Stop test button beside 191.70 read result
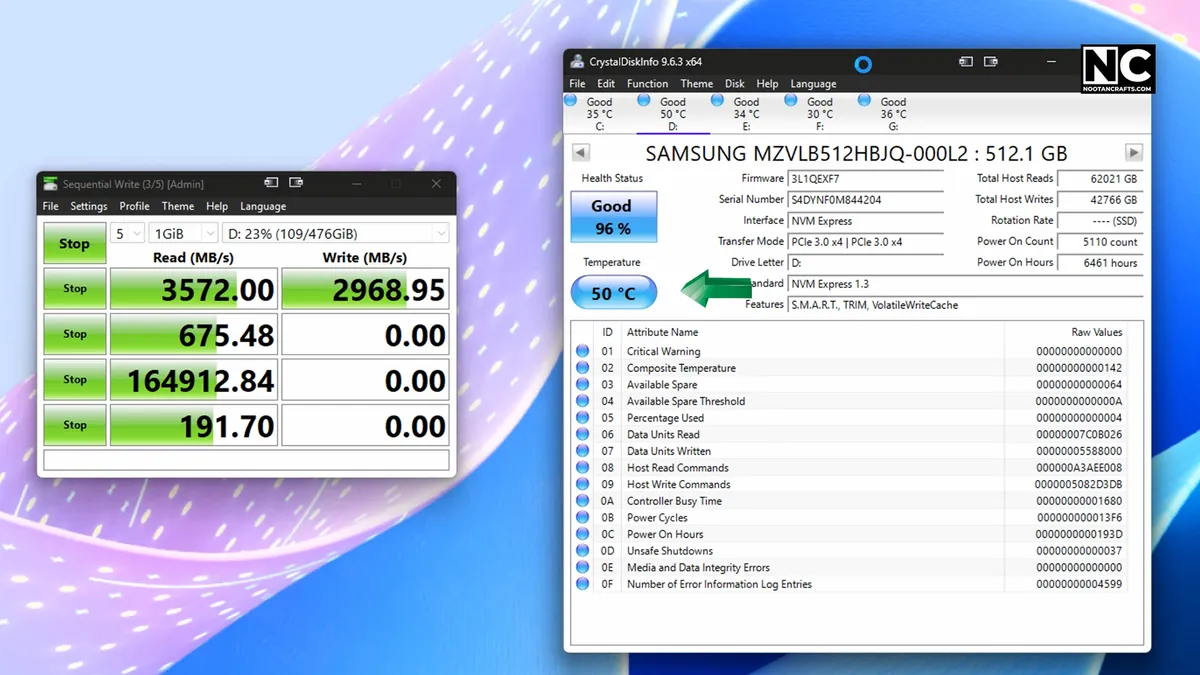Screen dimensions: 1200x675 [75, 425]
